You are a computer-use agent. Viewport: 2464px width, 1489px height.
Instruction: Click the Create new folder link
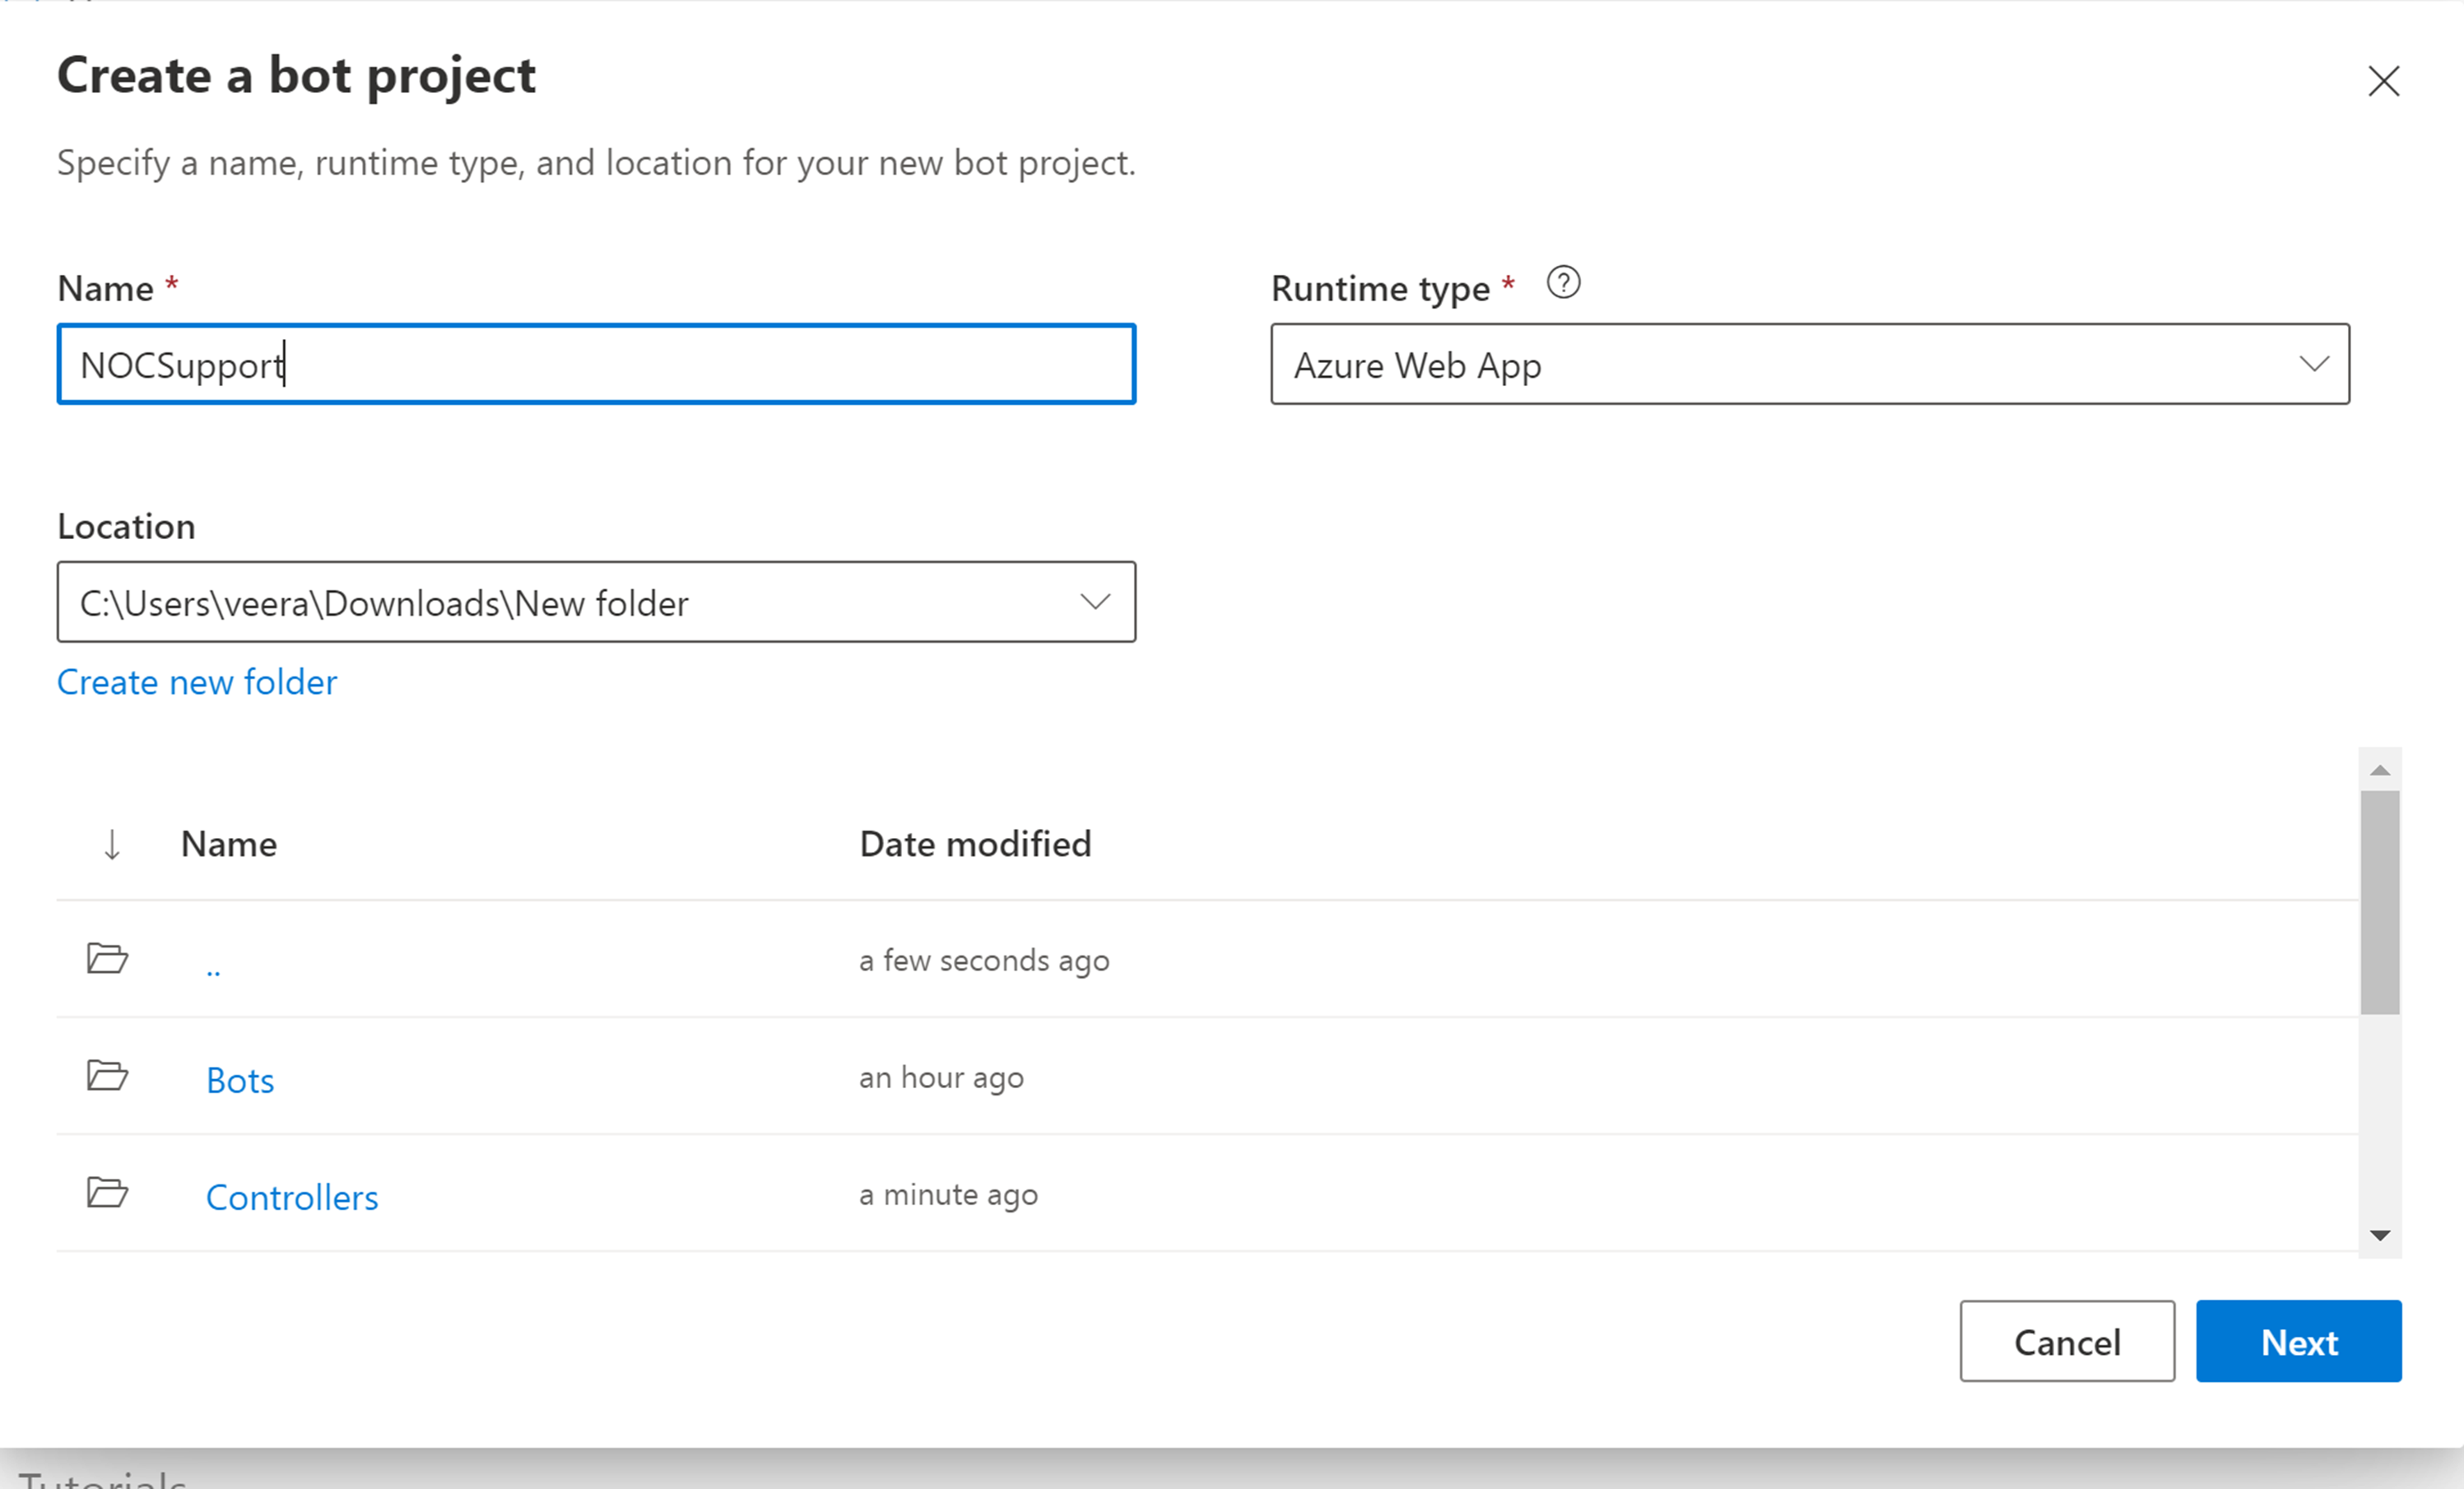(x=197, y=682)
